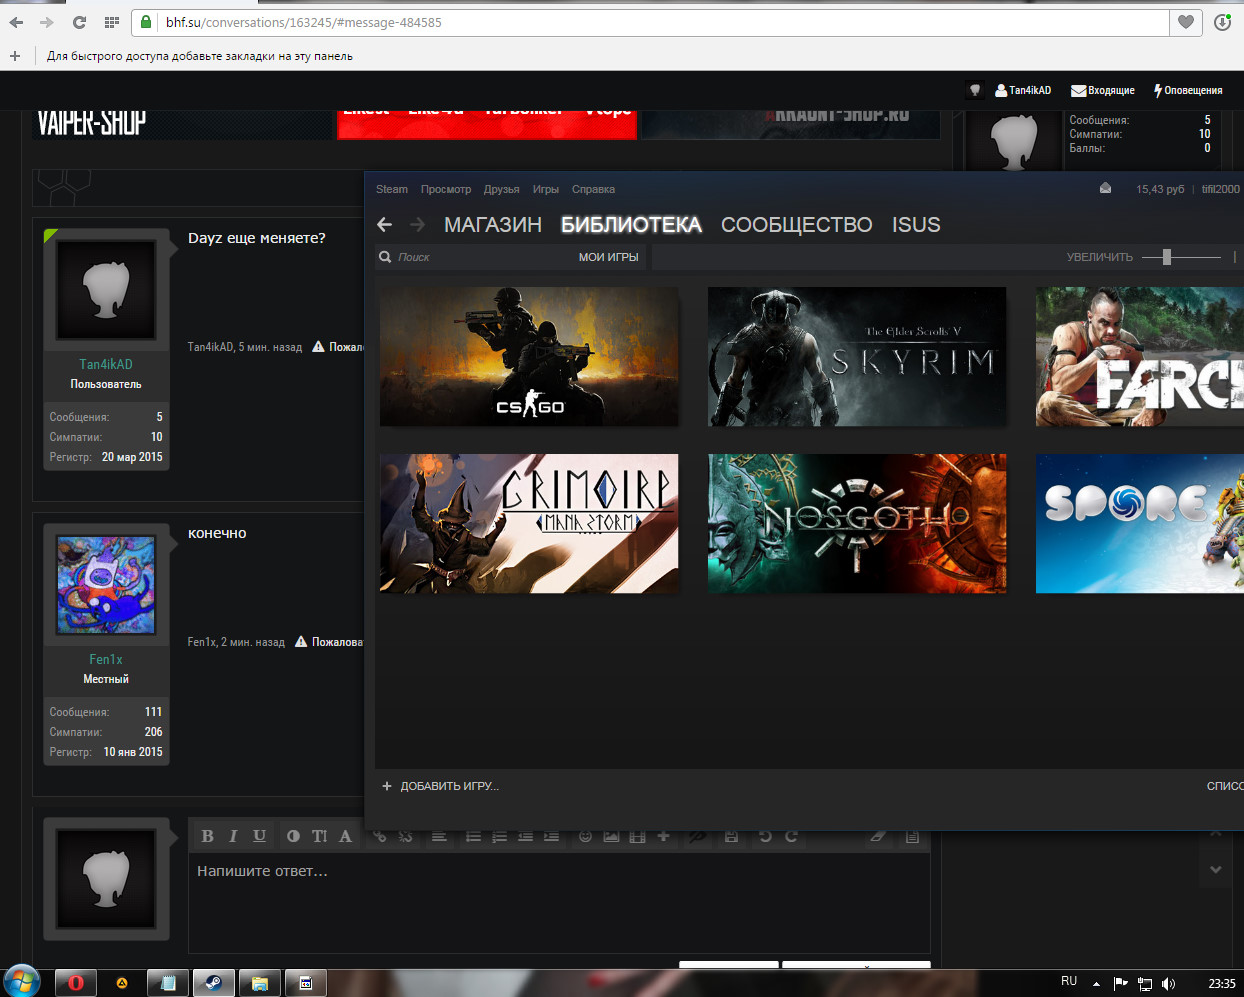
Task: Click ДОБАВИТЬ ИГРУ button
Action: (441, 786)
